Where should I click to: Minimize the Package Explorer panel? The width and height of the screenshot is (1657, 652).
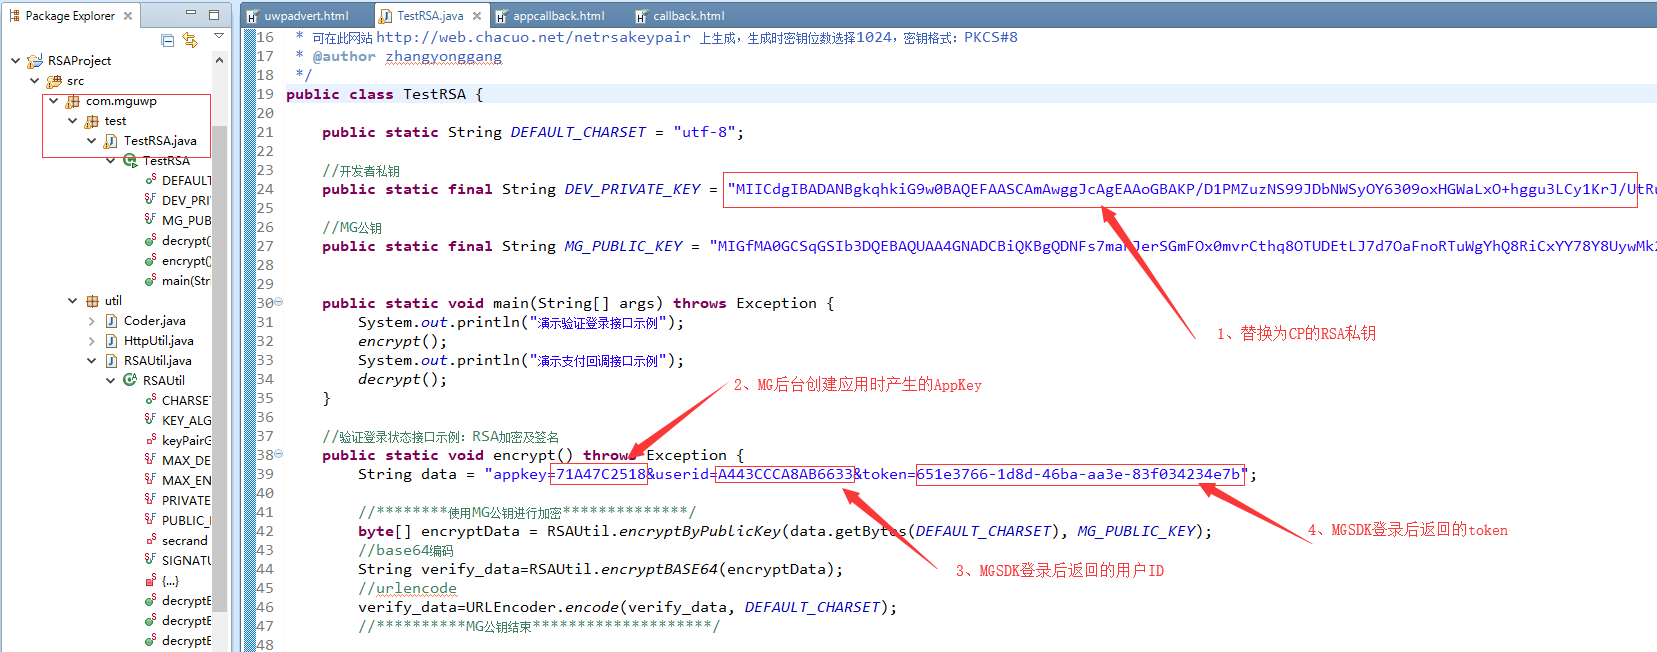(x=191, y=14)
